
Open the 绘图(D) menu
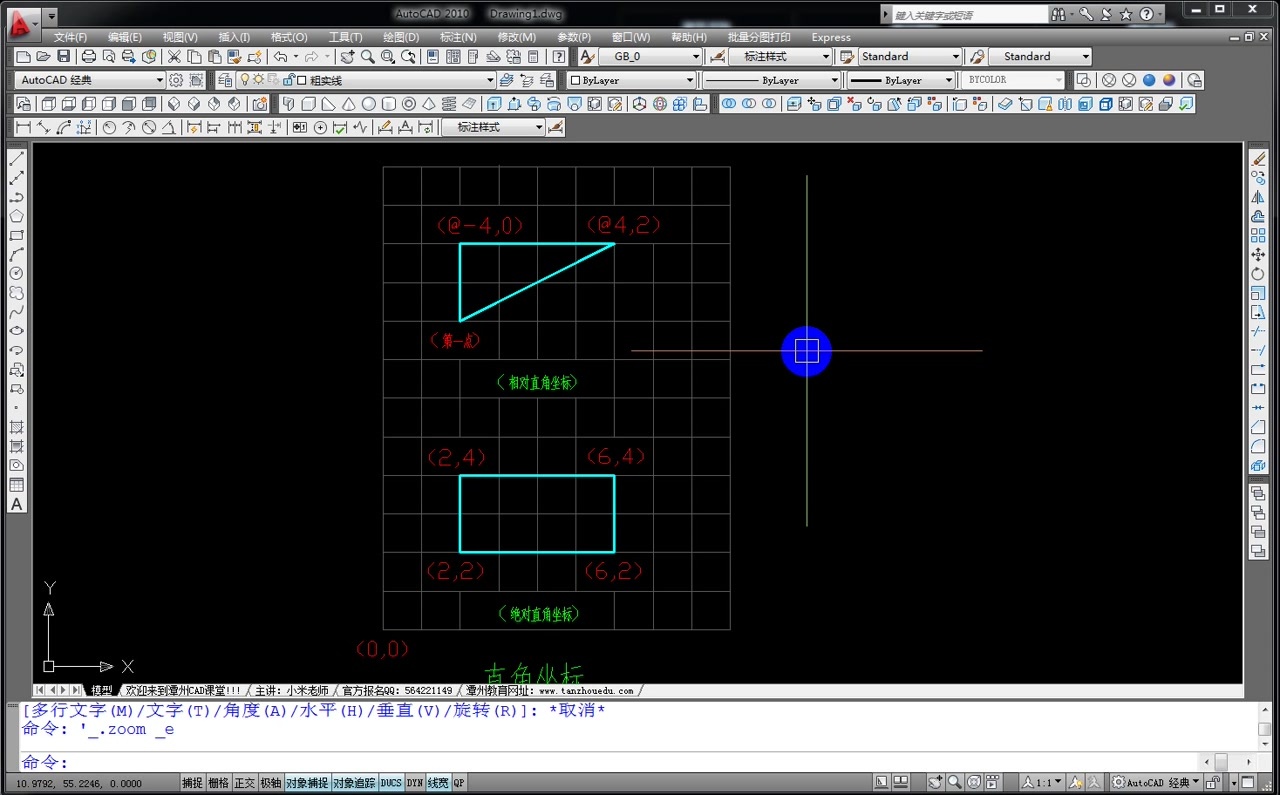point(401,37)
